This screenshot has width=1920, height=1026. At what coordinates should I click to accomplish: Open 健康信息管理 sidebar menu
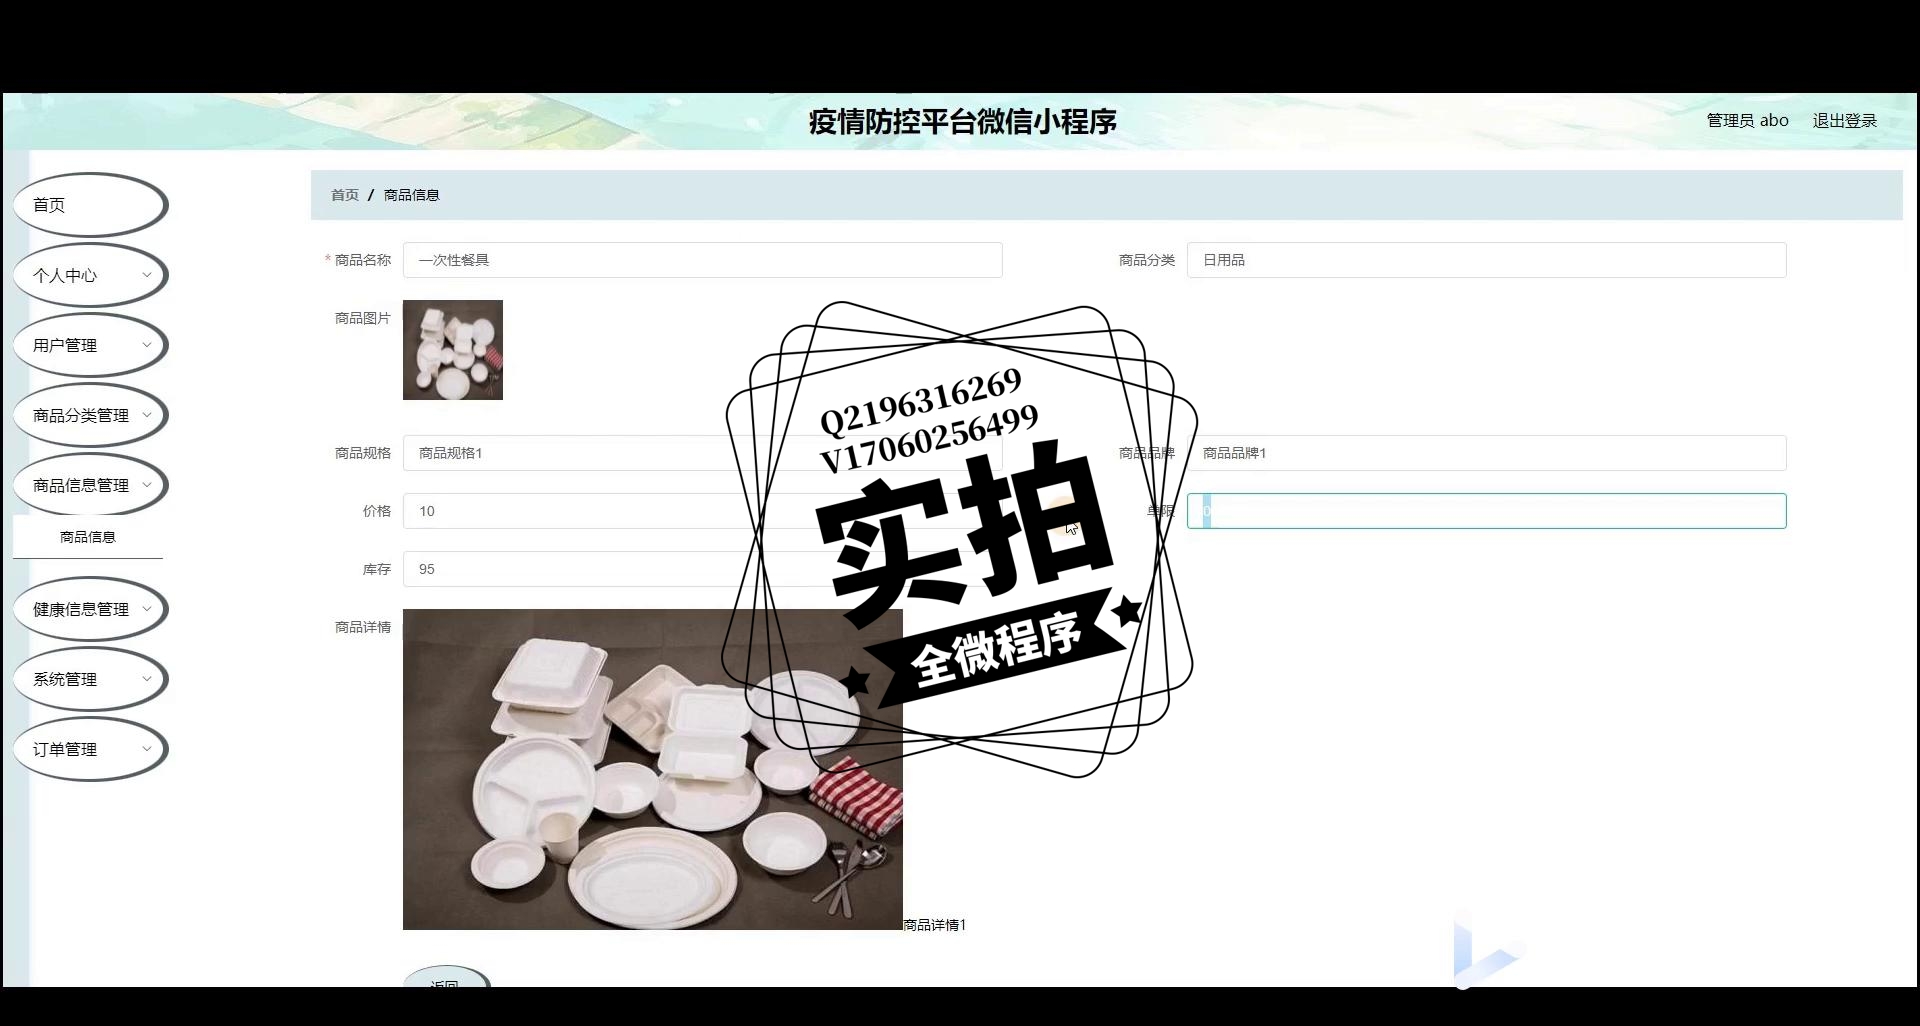90,609
